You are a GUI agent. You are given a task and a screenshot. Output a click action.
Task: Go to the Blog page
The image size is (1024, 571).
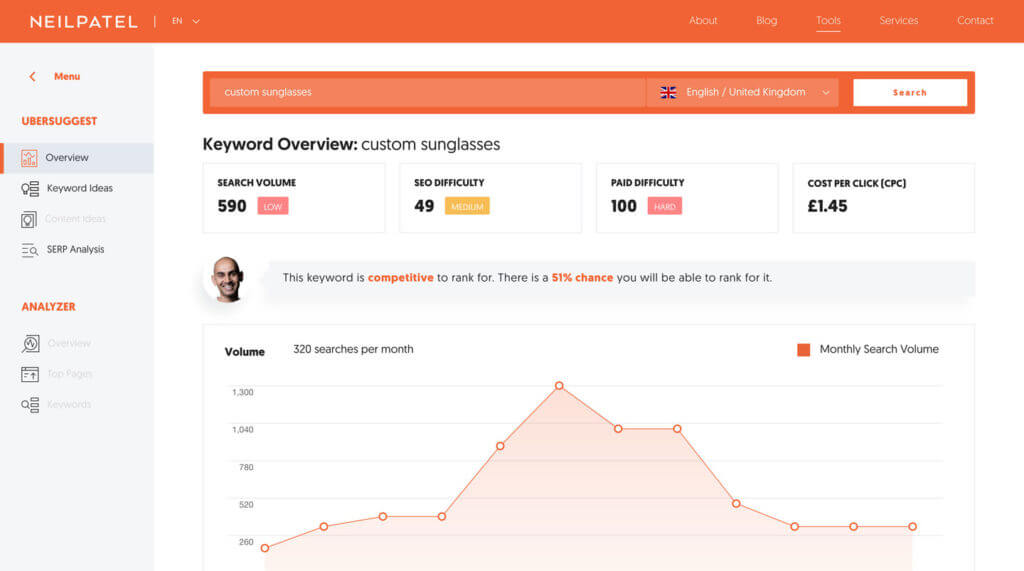(x=766, y=21)
